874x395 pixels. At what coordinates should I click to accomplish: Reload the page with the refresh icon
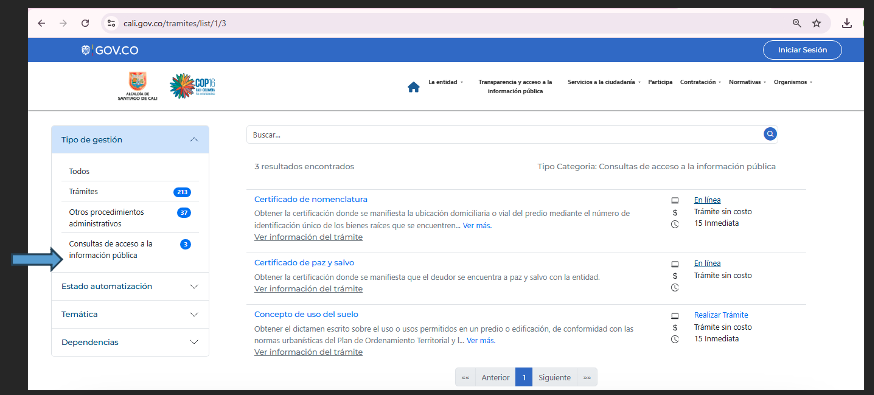pos(85,23)
